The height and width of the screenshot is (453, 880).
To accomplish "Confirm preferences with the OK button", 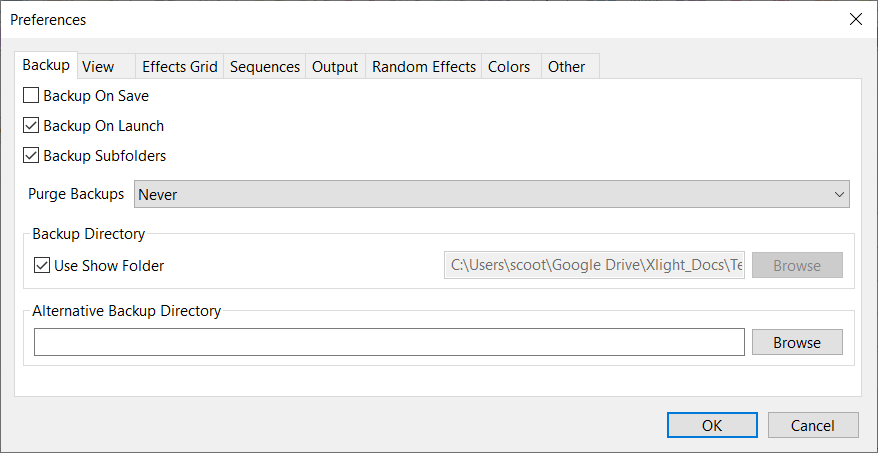I will click(x=712, y=425).
